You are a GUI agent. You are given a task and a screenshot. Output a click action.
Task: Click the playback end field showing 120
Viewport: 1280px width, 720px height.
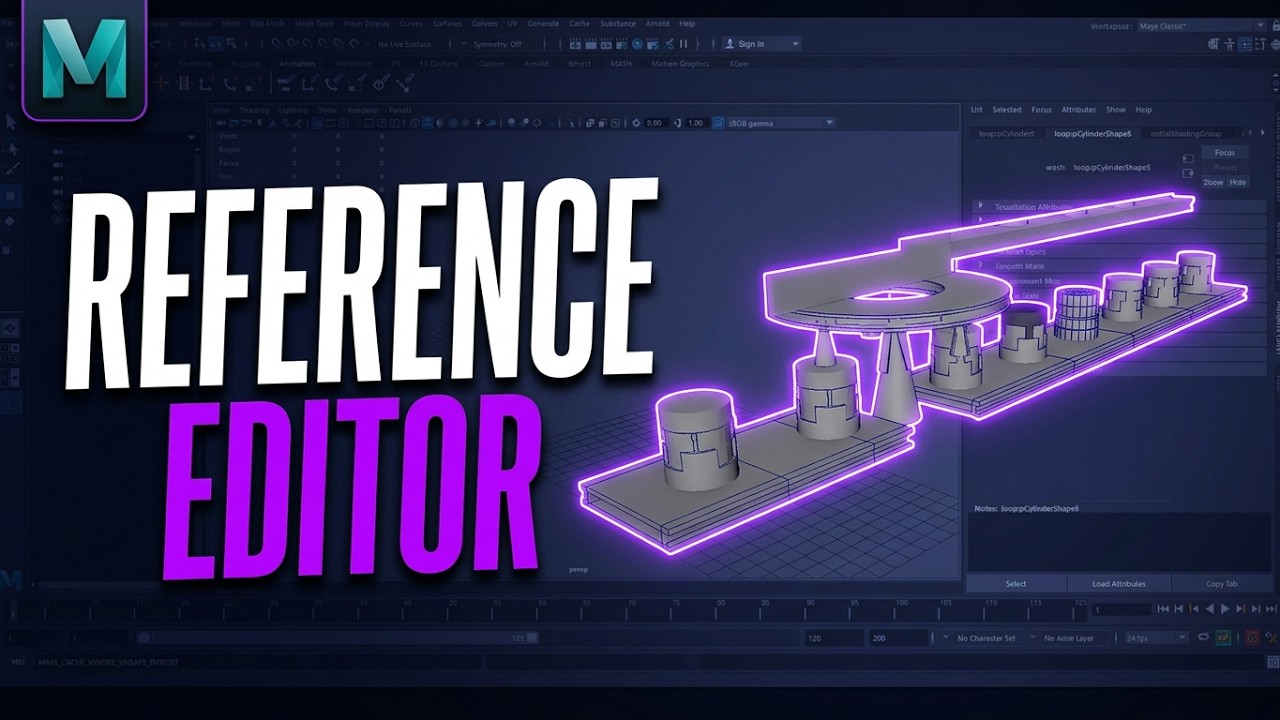coord(834,638)
